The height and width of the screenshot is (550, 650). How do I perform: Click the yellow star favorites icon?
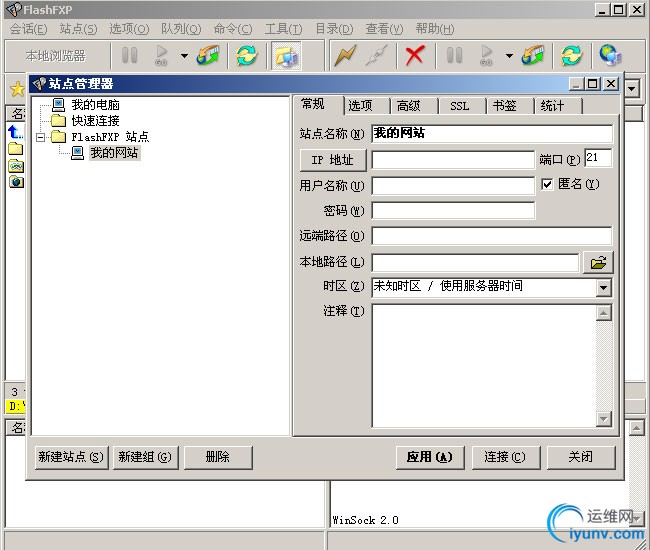tap(17, 89)
